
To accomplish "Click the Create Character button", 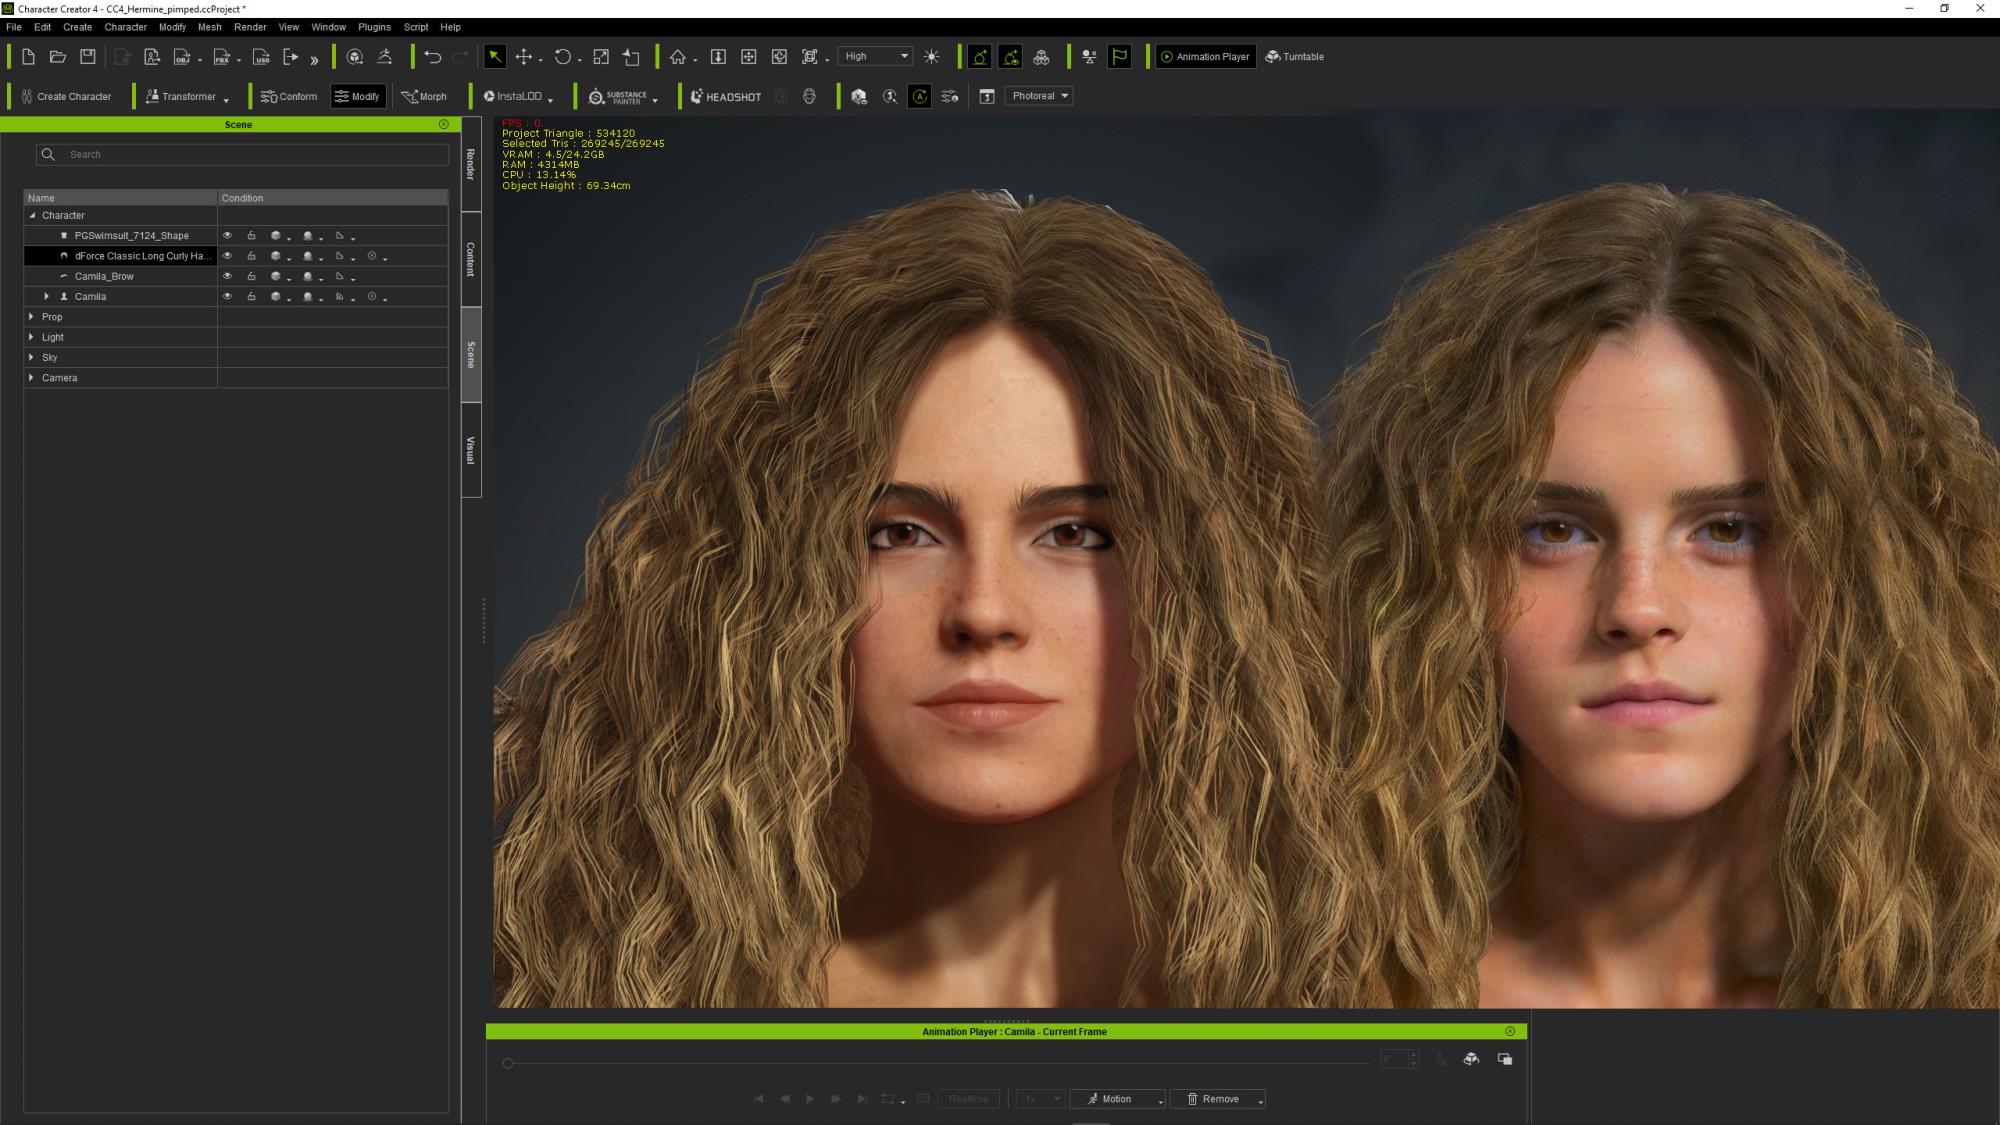I will [66, 97].
